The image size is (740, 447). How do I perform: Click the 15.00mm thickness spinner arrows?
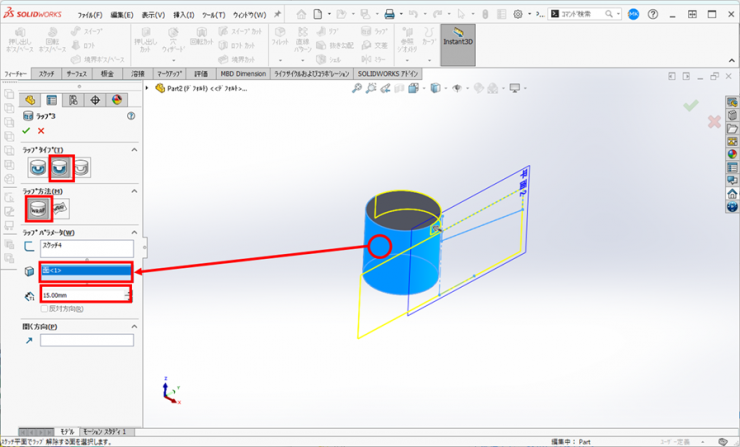[x=128, y=295]
